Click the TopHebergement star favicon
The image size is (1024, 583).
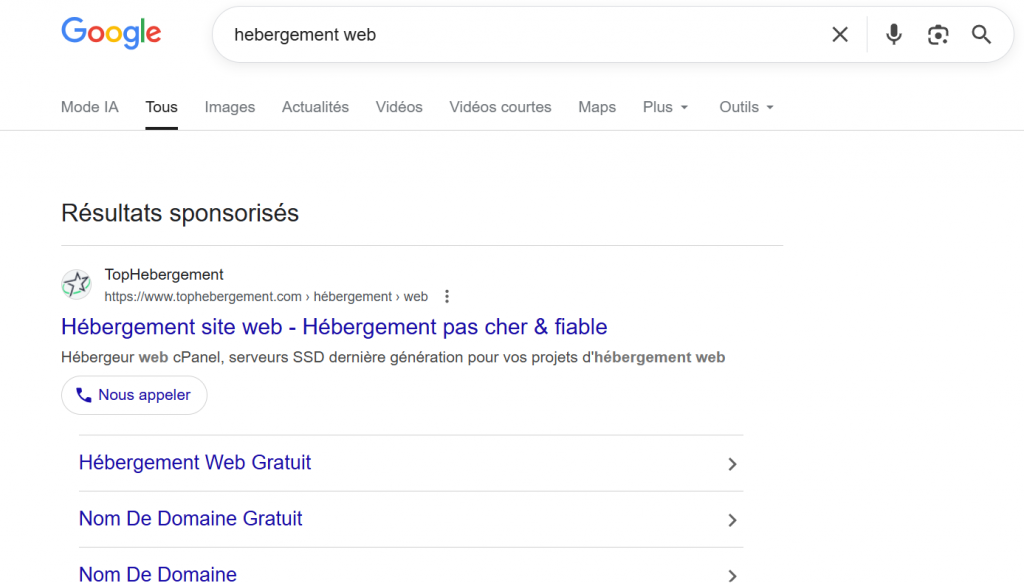(76, 284)
